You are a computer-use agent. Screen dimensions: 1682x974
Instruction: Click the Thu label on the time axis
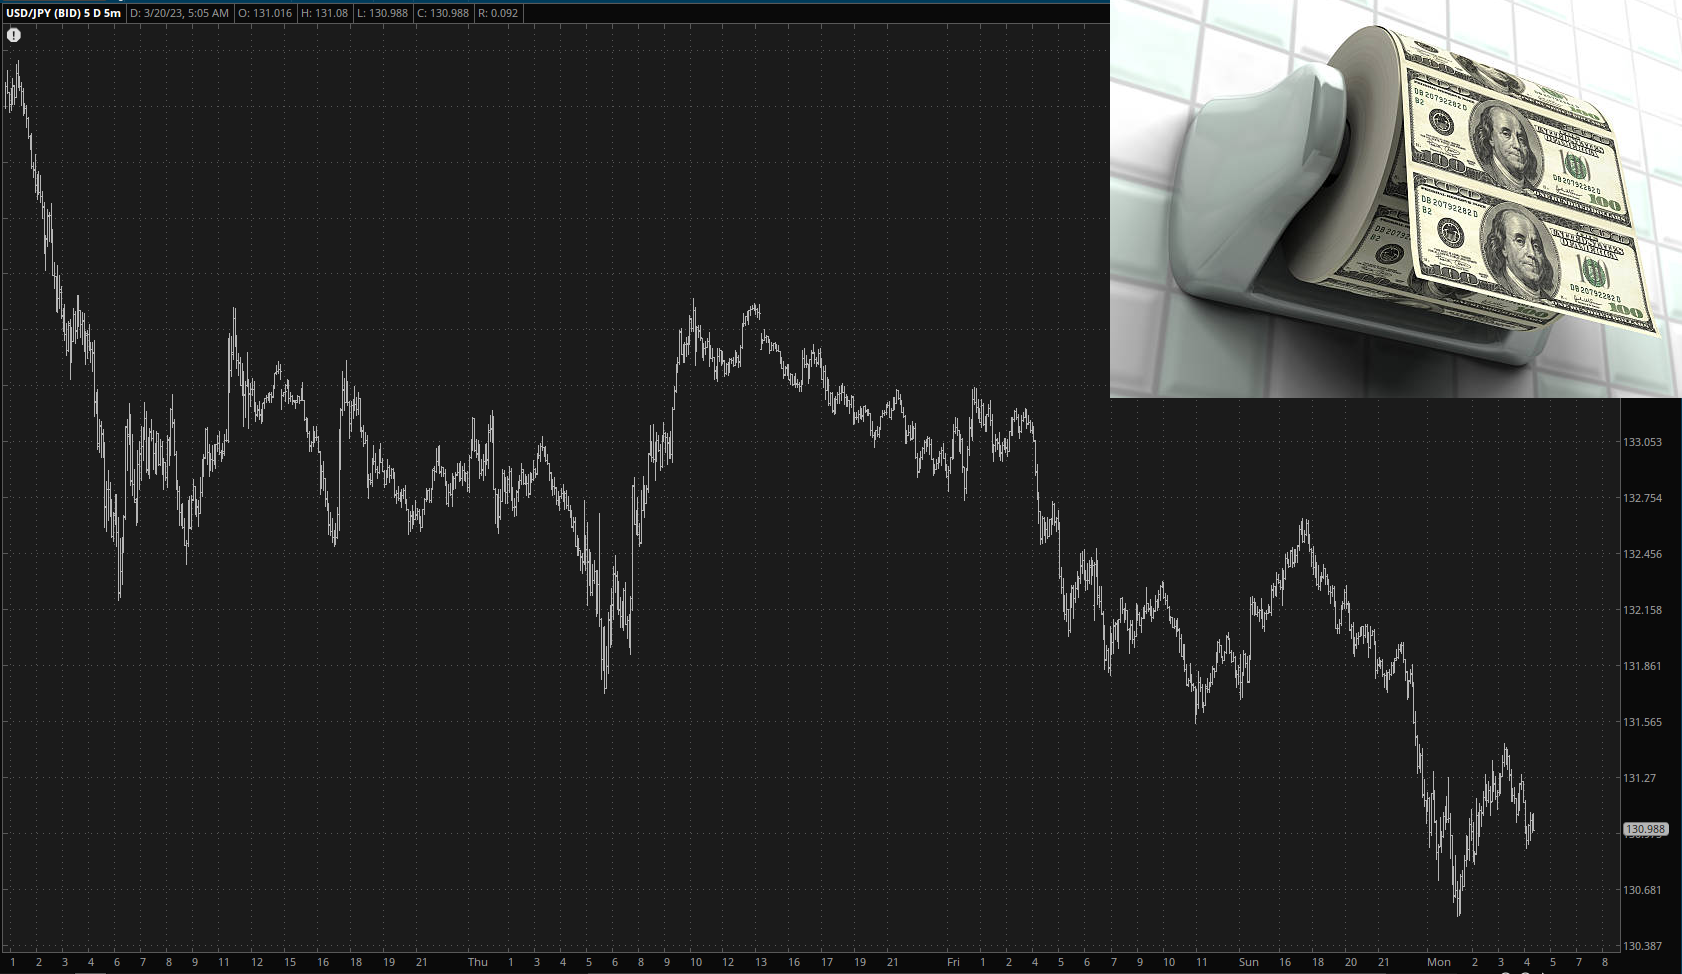[478, 962]
